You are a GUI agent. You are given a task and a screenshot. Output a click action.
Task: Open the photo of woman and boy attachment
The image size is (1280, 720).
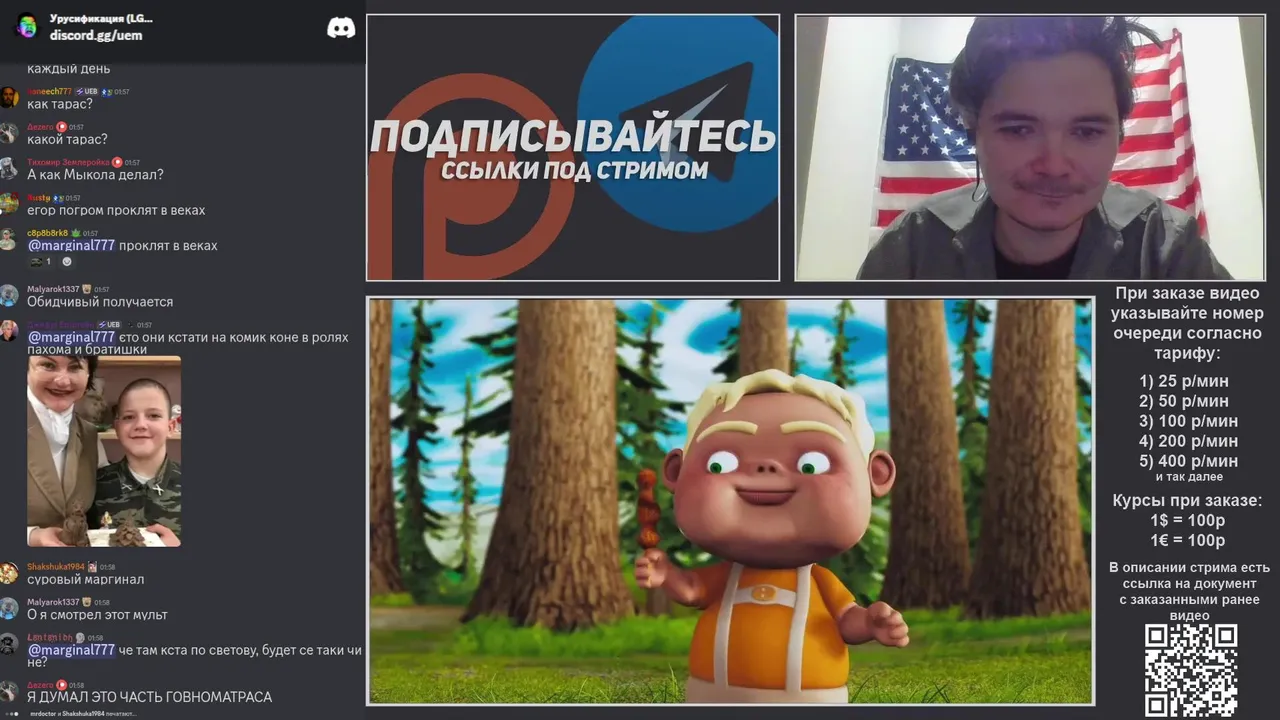104,451
